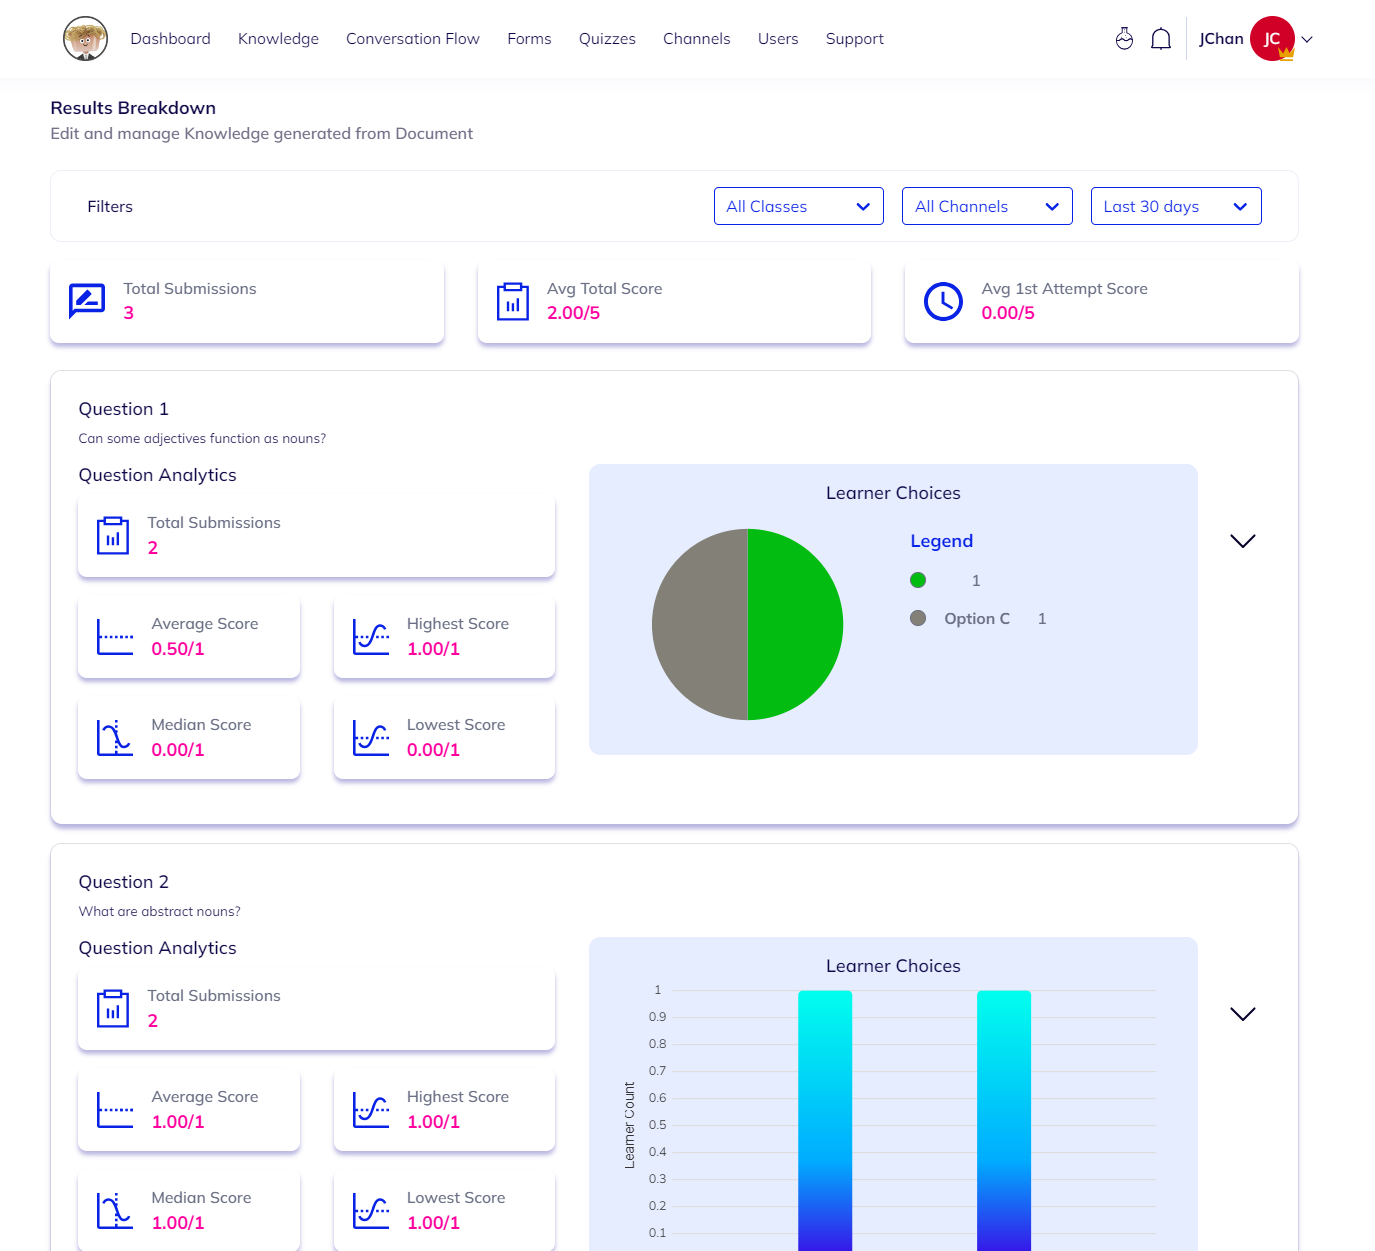Expand Question 1 details chevron
1375x1251 pixels.
point(1242,541)
